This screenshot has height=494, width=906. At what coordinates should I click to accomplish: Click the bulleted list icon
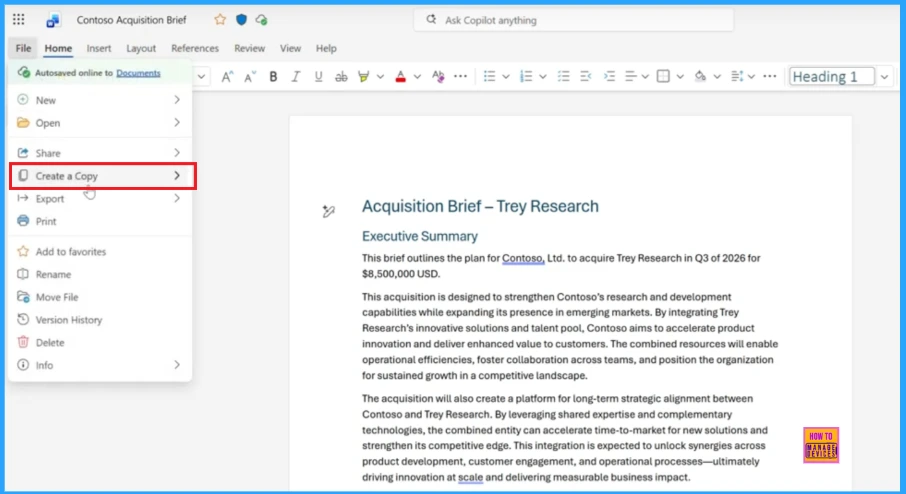click(x=489, y=77)
